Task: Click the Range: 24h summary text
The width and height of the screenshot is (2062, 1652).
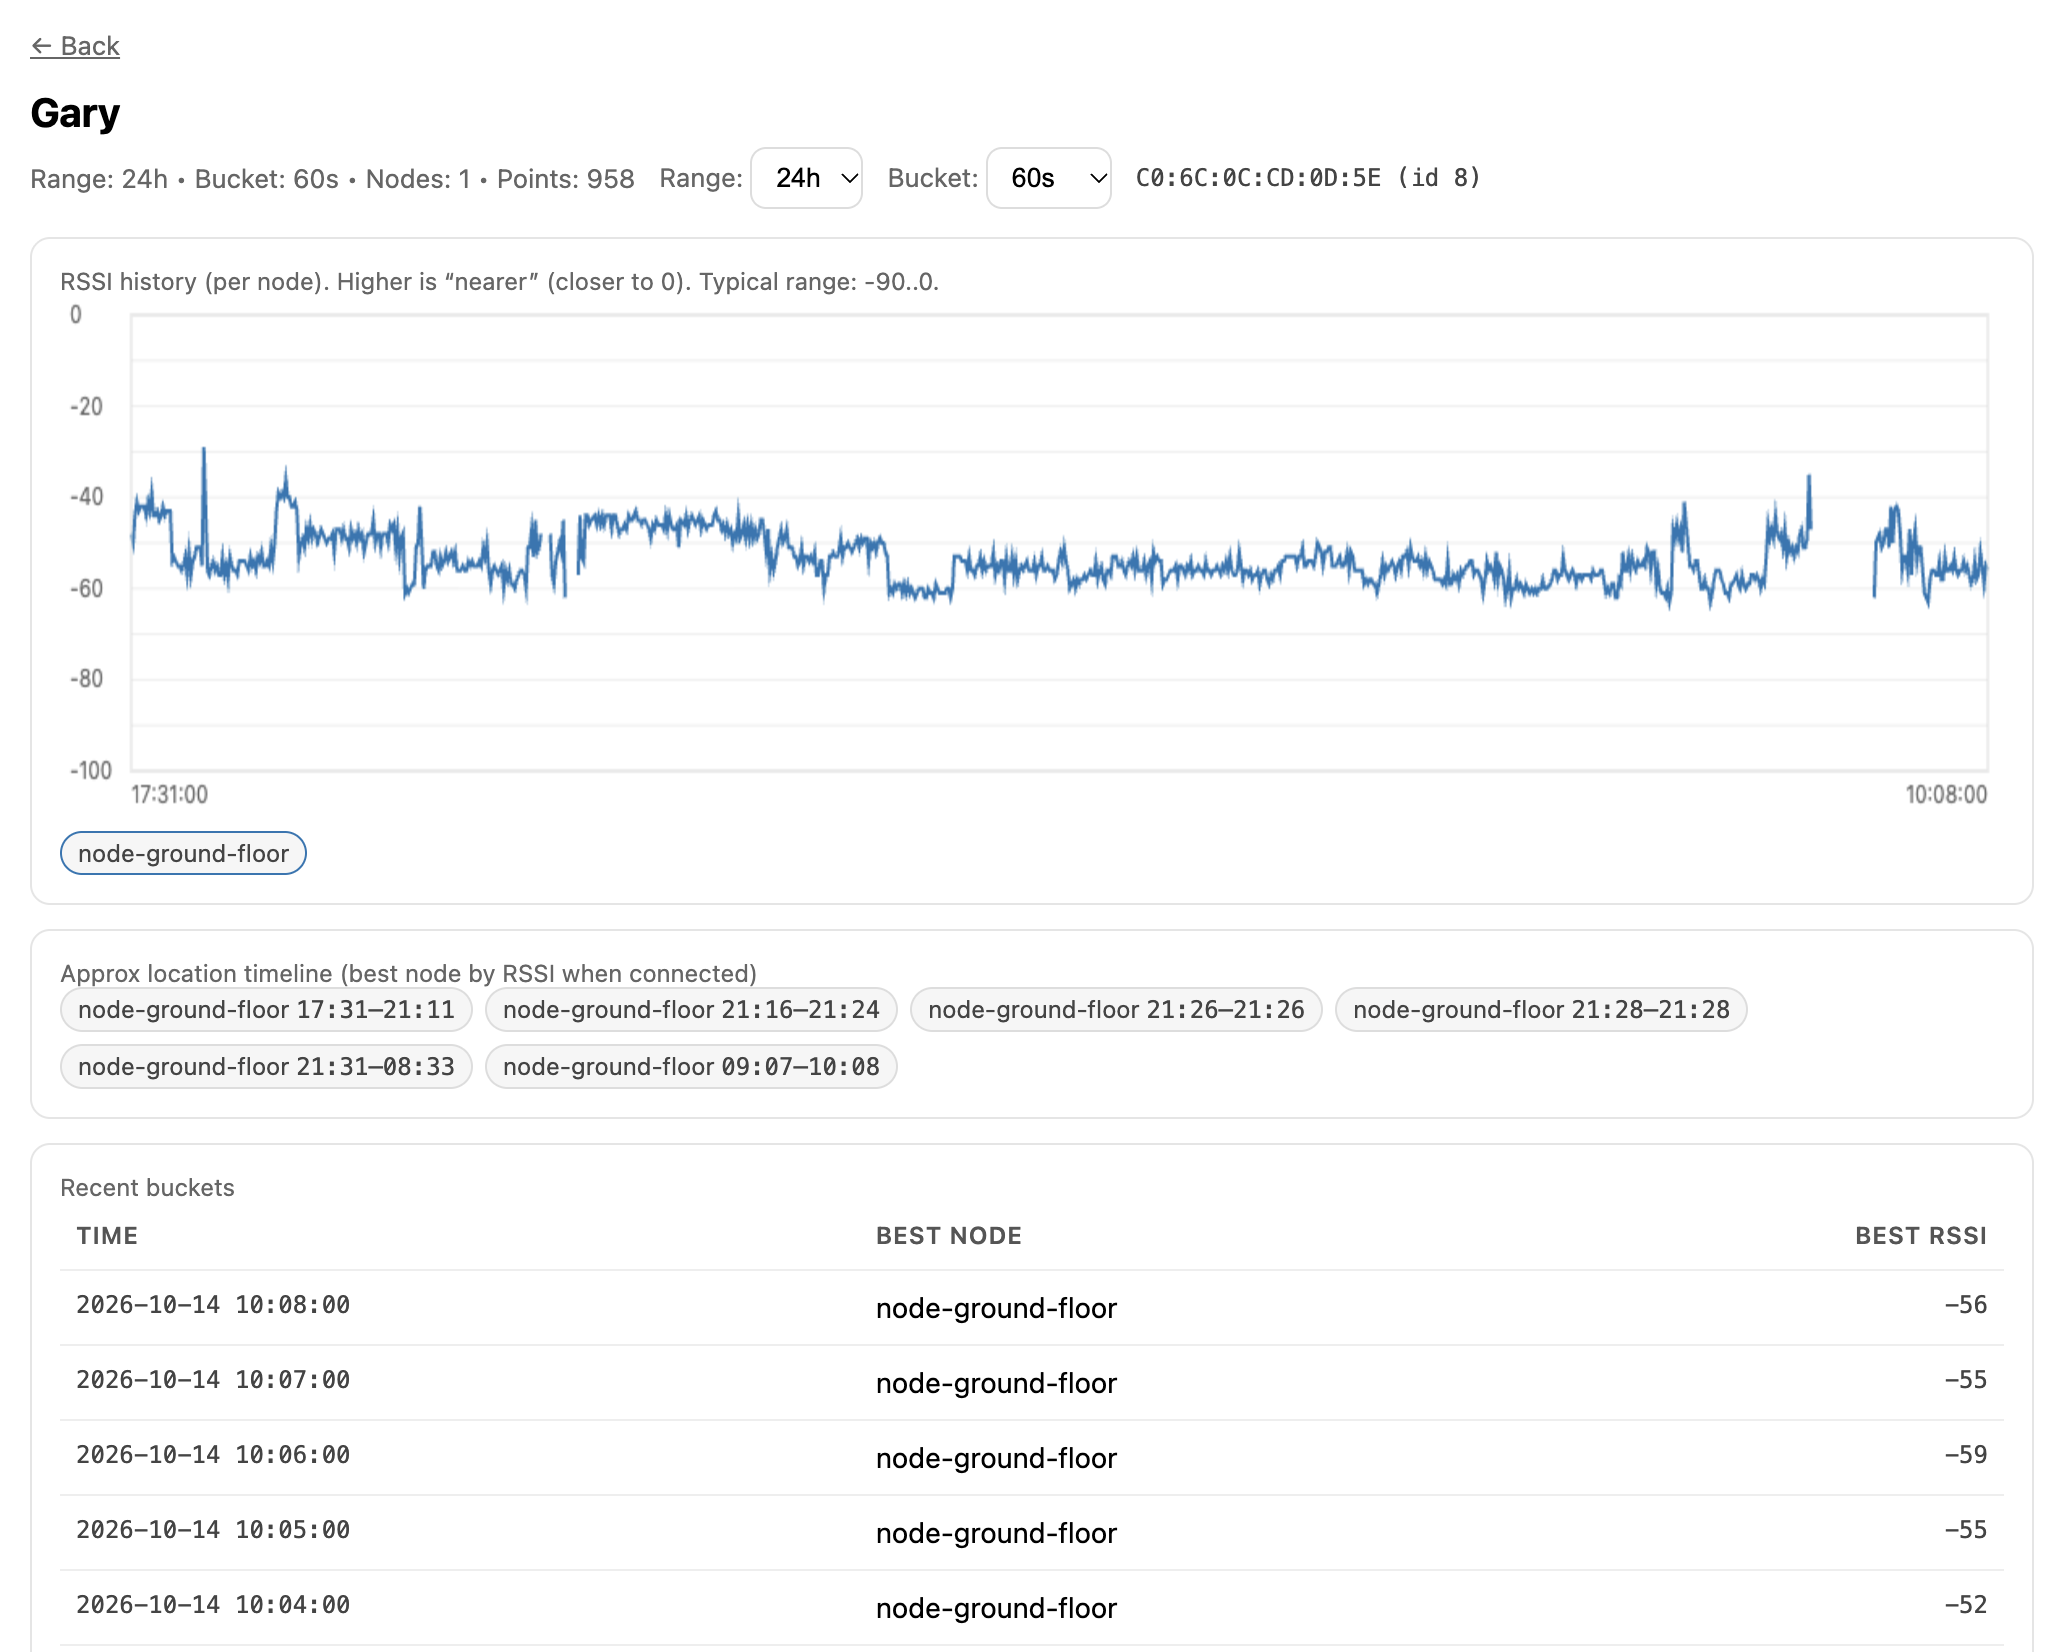Action: (x=99, y=179)
